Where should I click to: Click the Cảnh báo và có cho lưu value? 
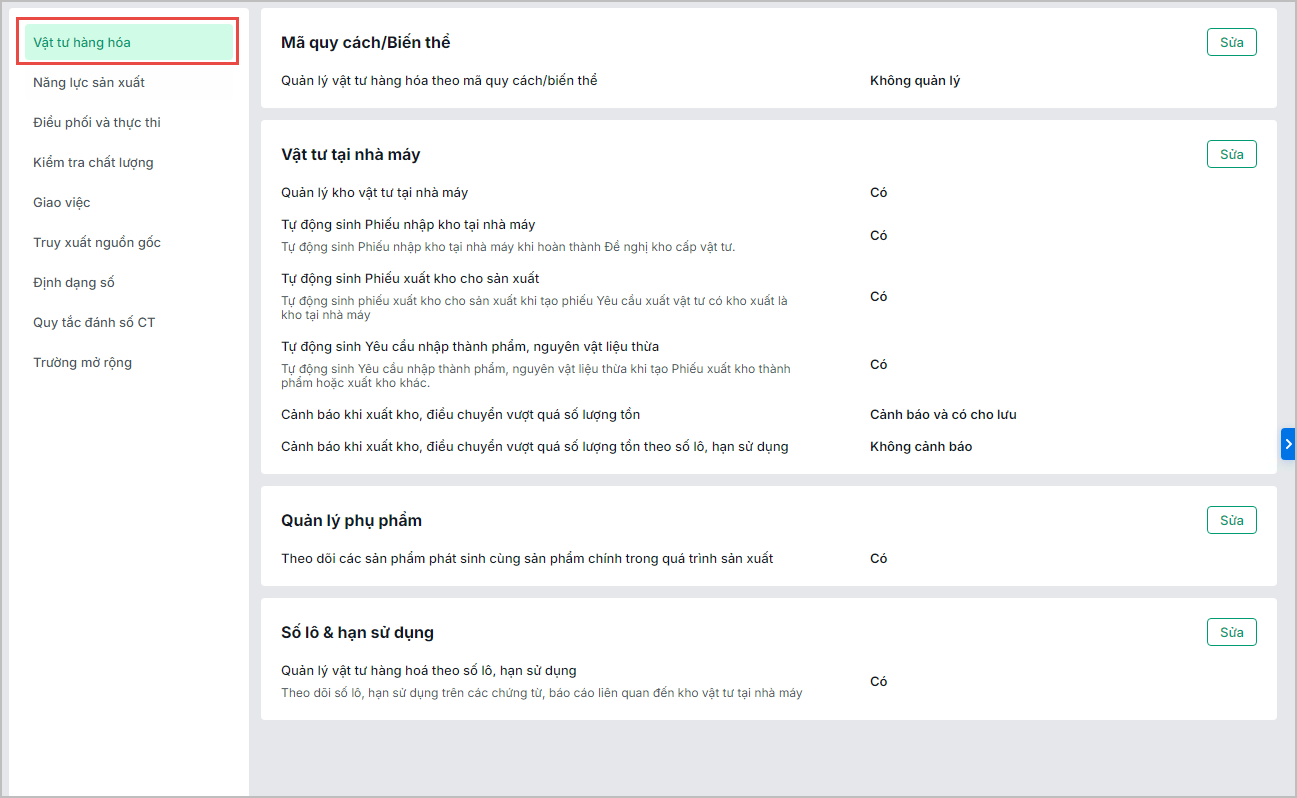(943, 414)
